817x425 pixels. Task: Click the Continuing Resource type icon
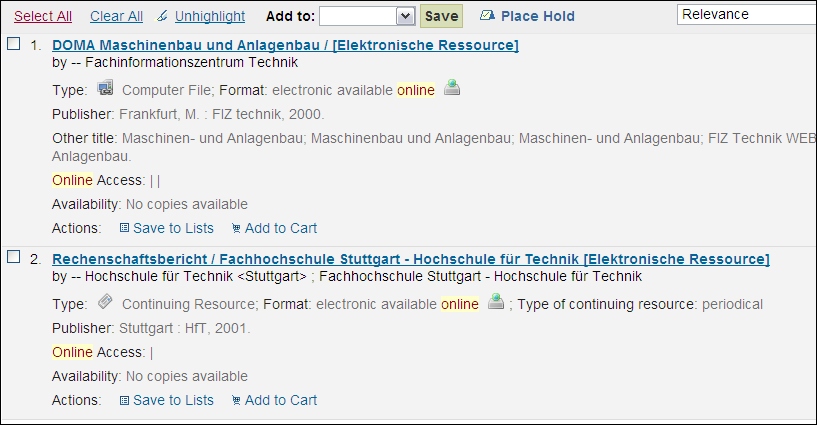coord(106,303)
